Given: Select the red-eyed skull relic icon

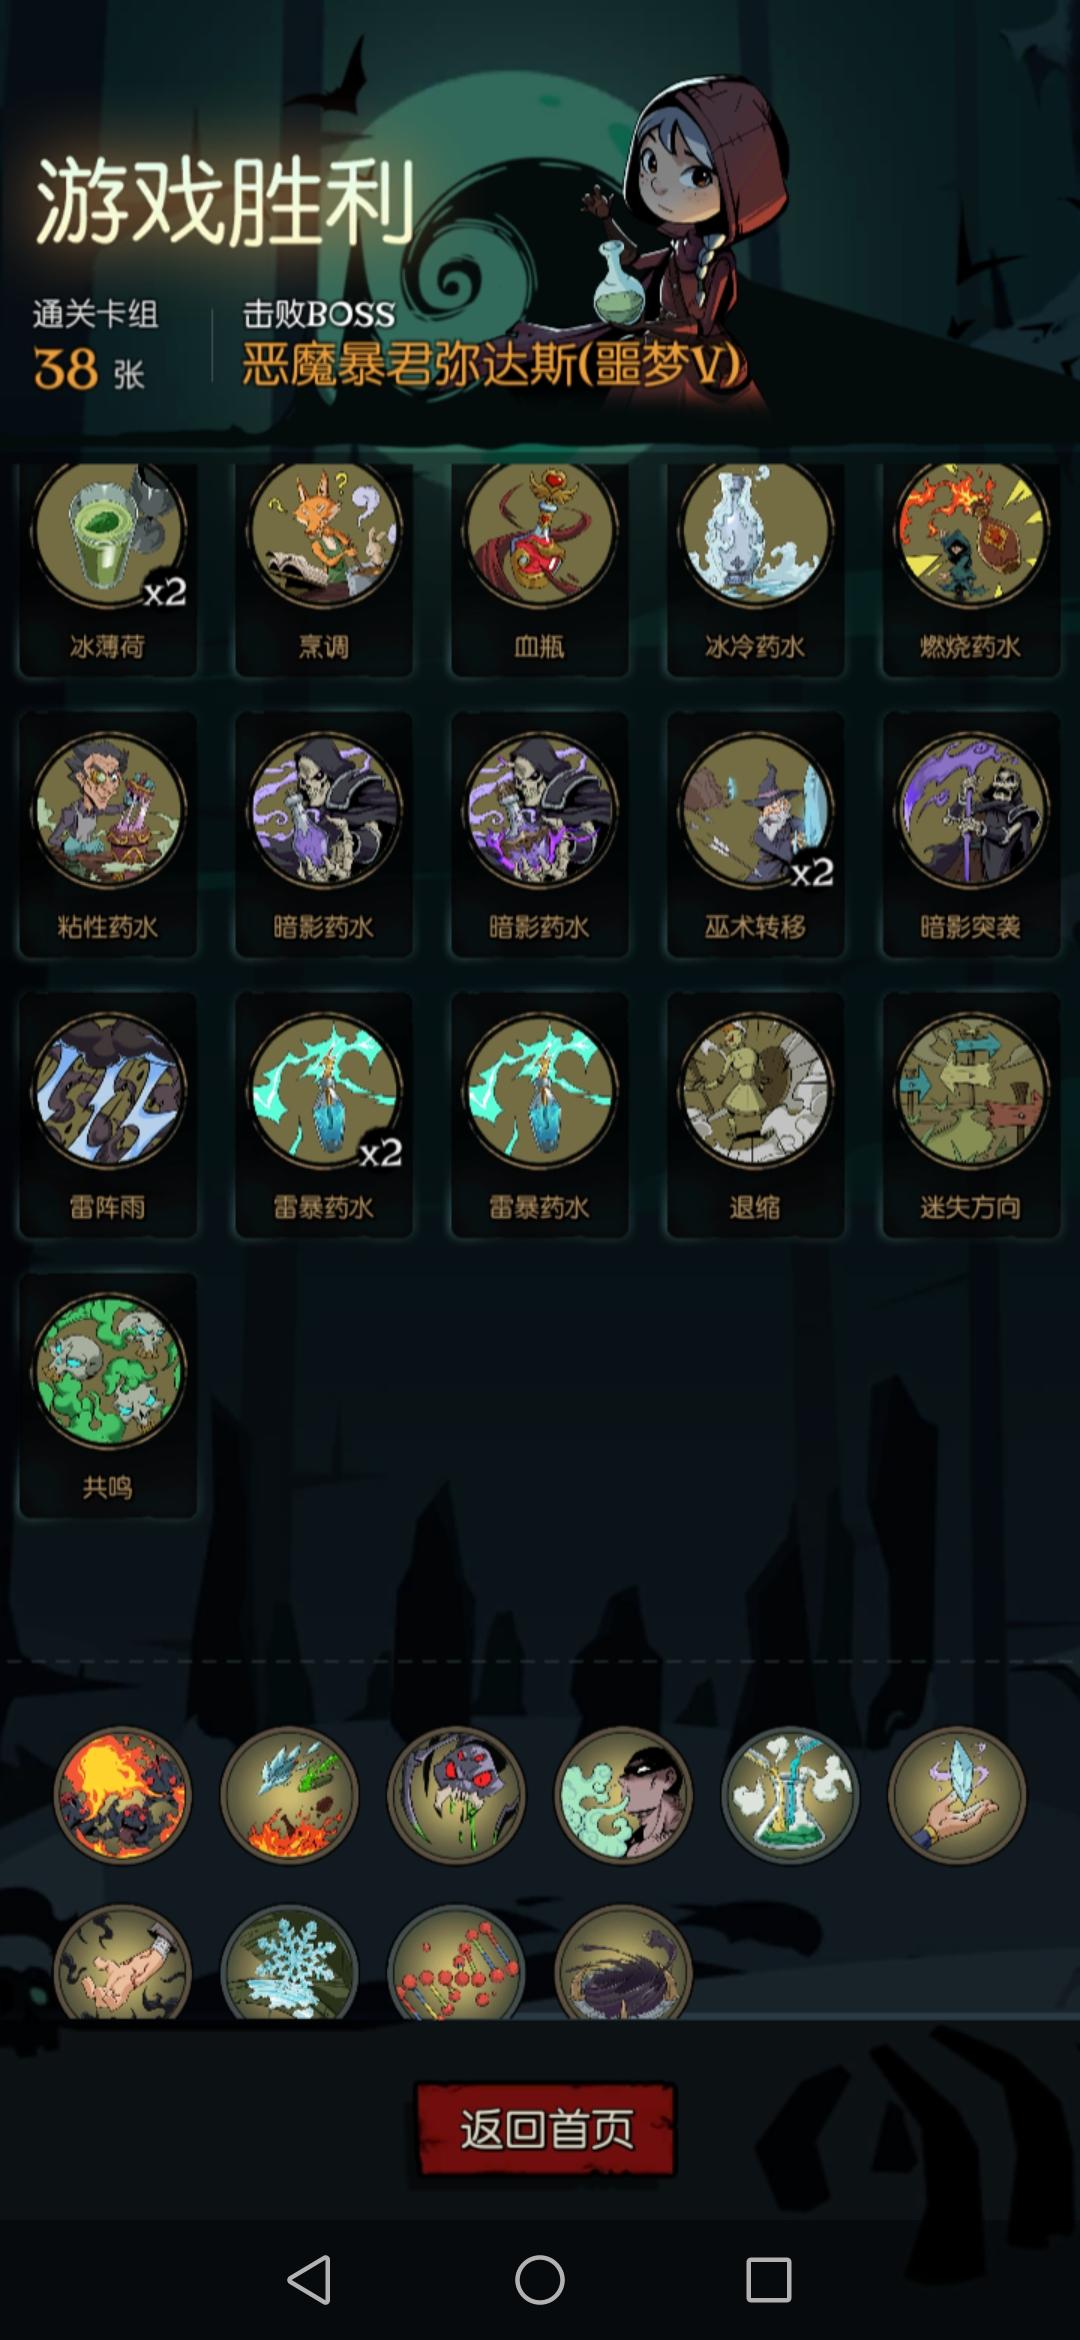Looking at the screenshot, I should (x=456, y=1795).
